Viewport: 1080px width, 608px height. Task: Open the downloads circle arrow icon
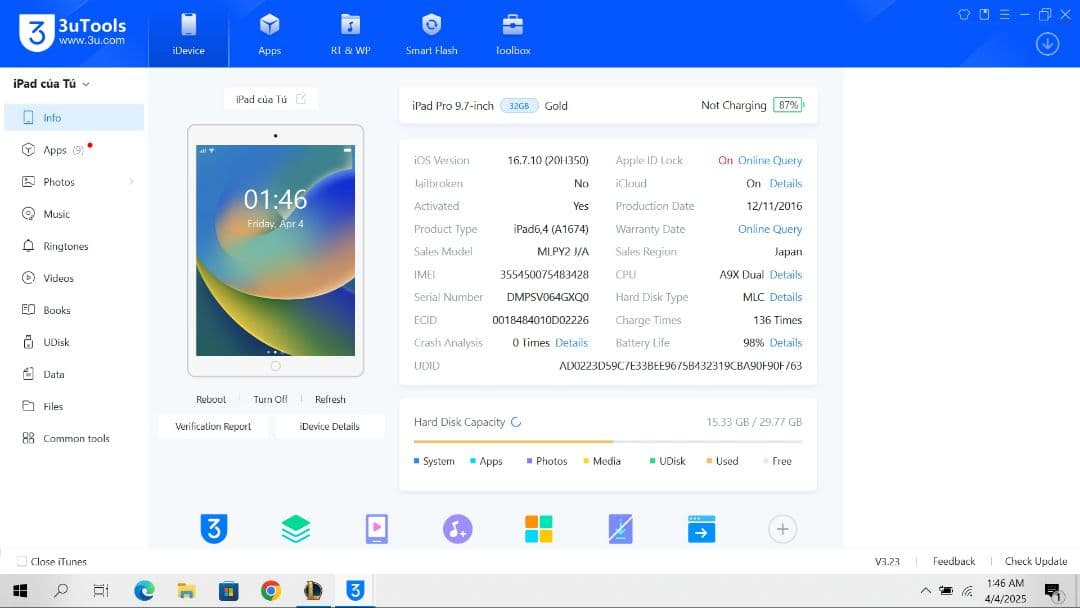click(1047, 44)
